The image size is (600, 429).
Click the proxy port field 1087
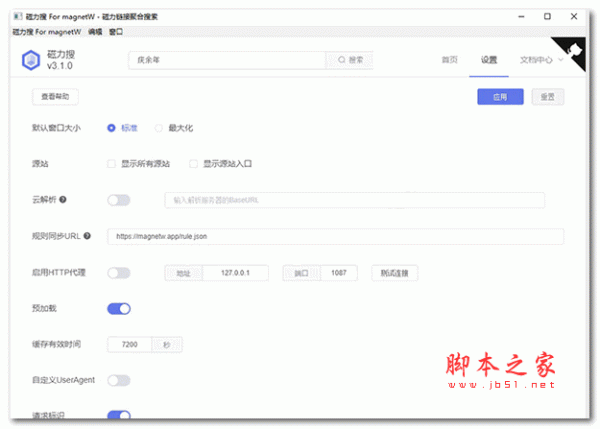click(339, 273)
